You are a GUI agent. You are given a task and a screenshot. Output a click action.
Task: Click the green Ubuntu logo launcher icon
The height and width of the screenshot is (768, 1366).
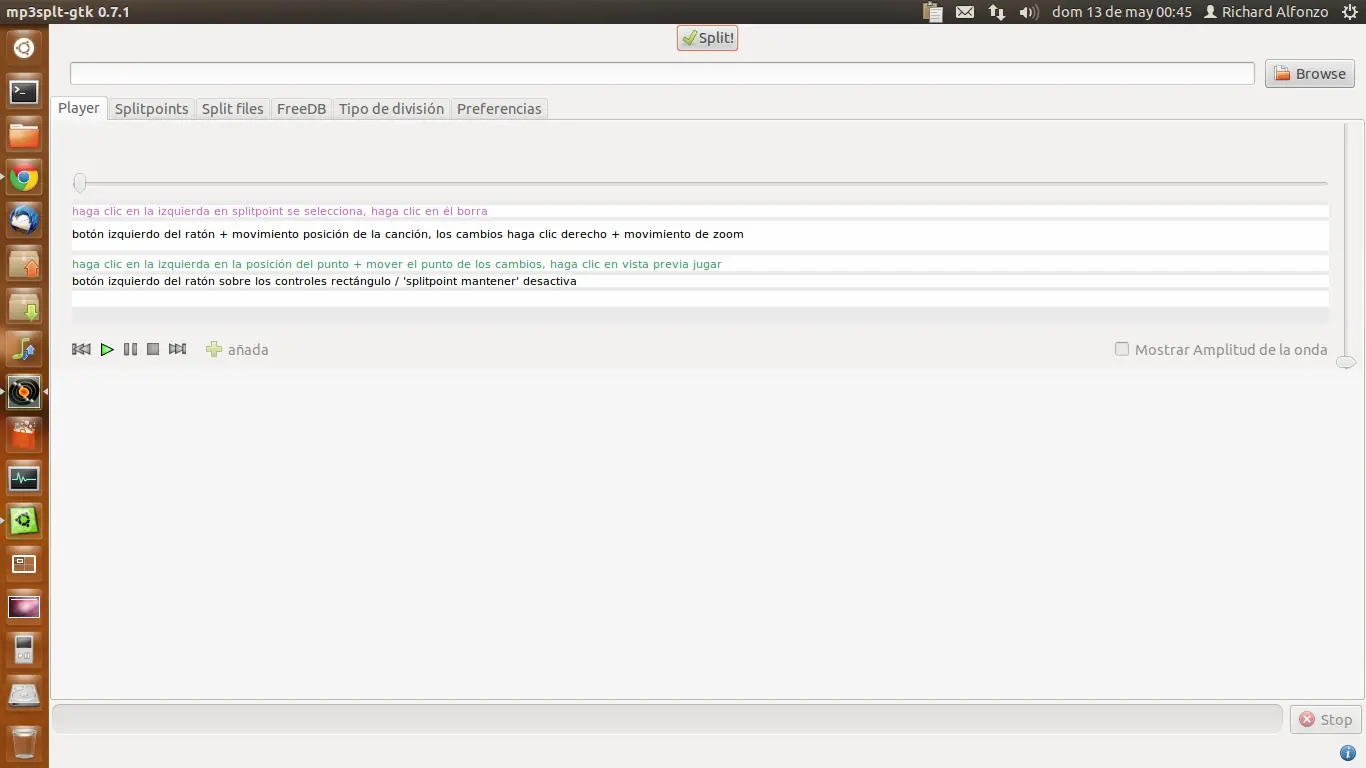pos(24,521)
